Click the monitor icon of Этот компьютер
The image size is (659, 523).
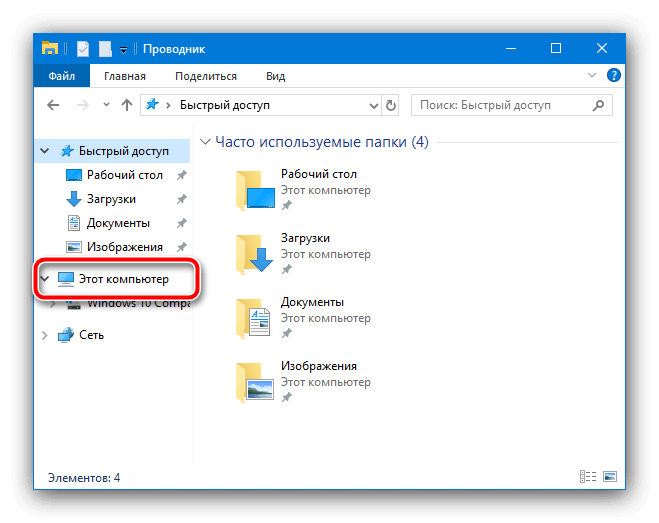(66, 279)
